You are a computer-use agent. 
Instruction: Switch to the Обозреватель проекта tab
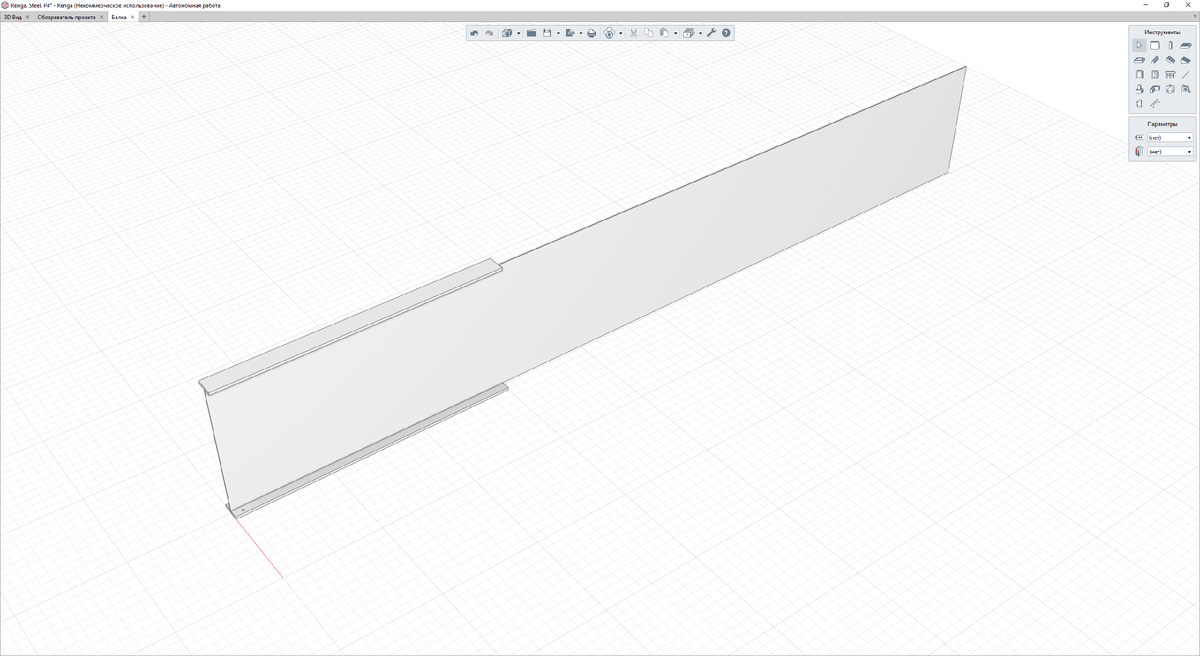coord(66,17)
